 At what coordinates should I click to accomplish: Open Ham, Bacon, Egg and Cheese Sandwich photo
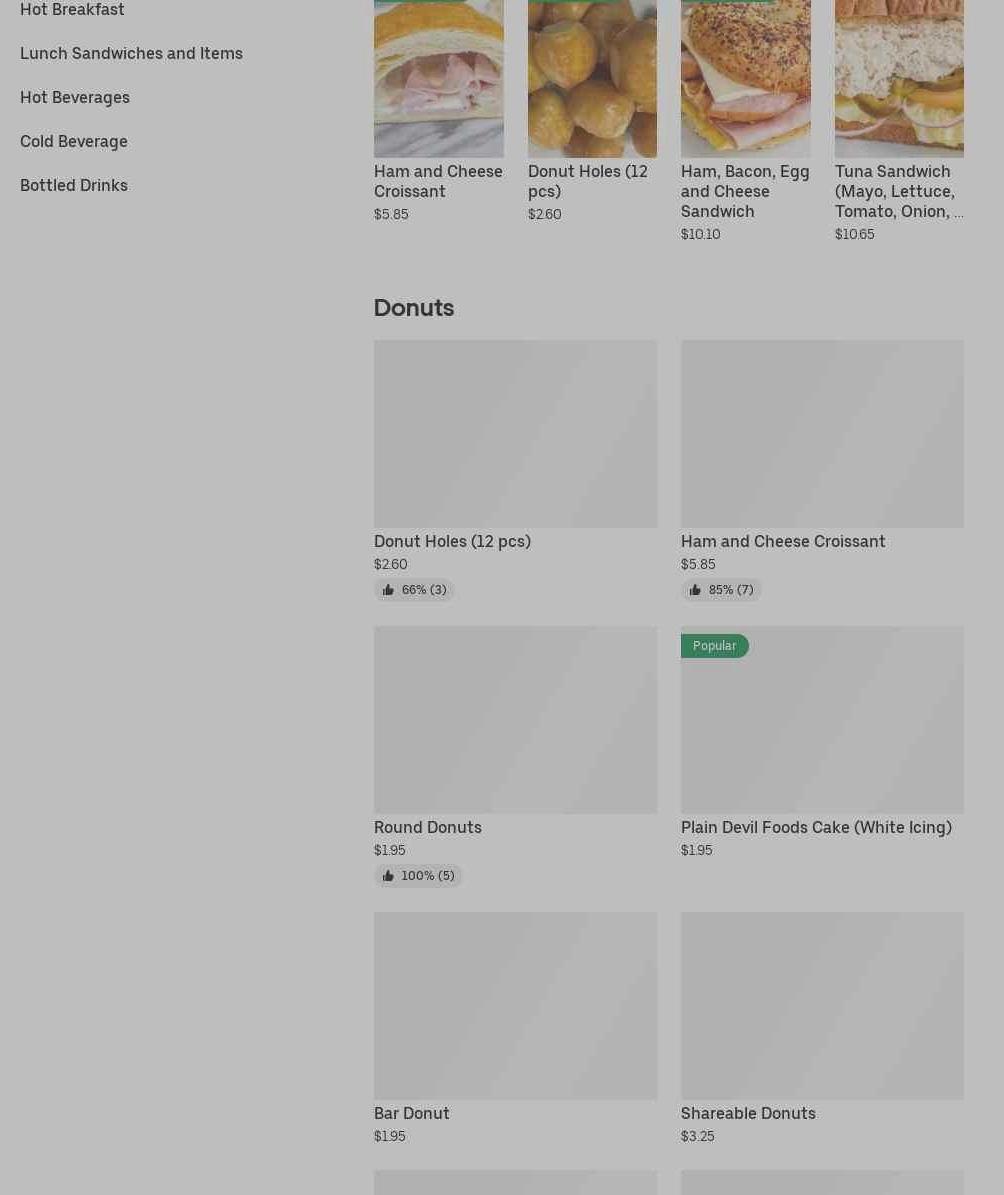(746, 78)
